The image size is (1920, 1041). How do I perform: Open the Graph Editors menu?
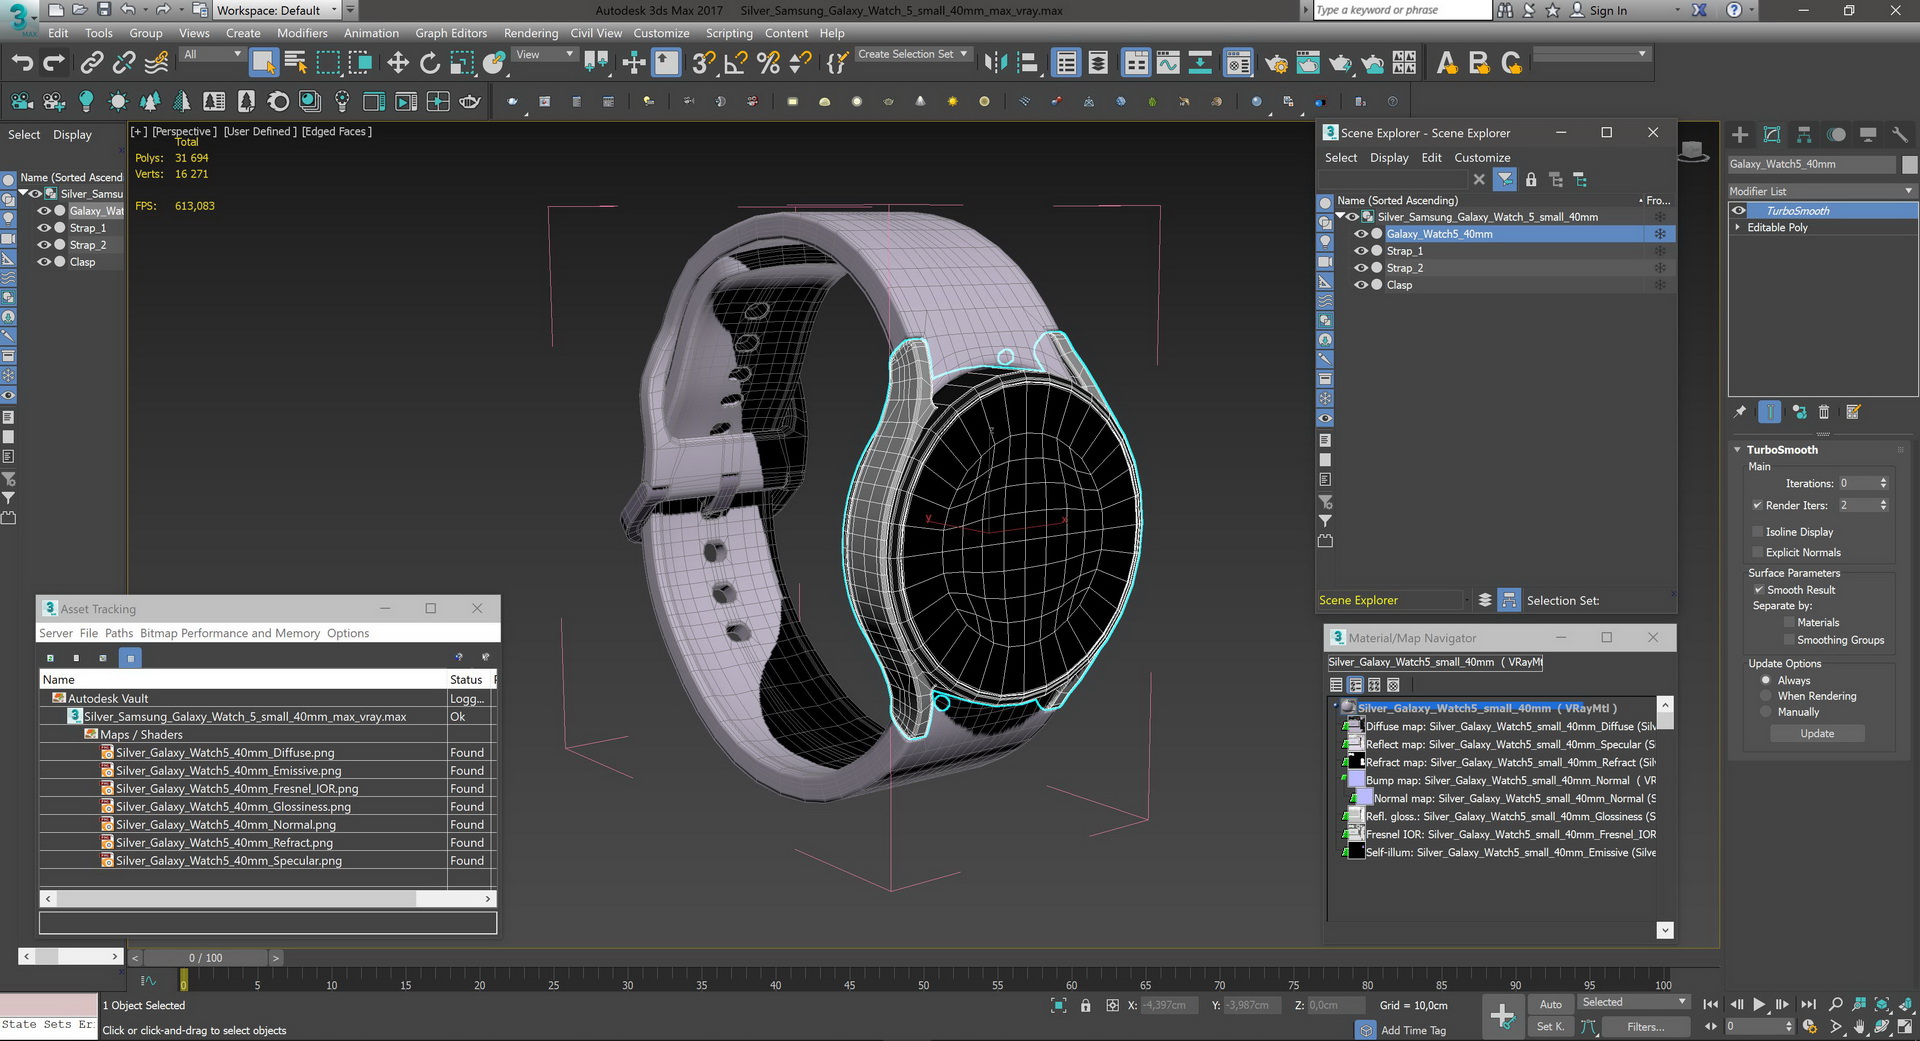[x=451, y=33]
